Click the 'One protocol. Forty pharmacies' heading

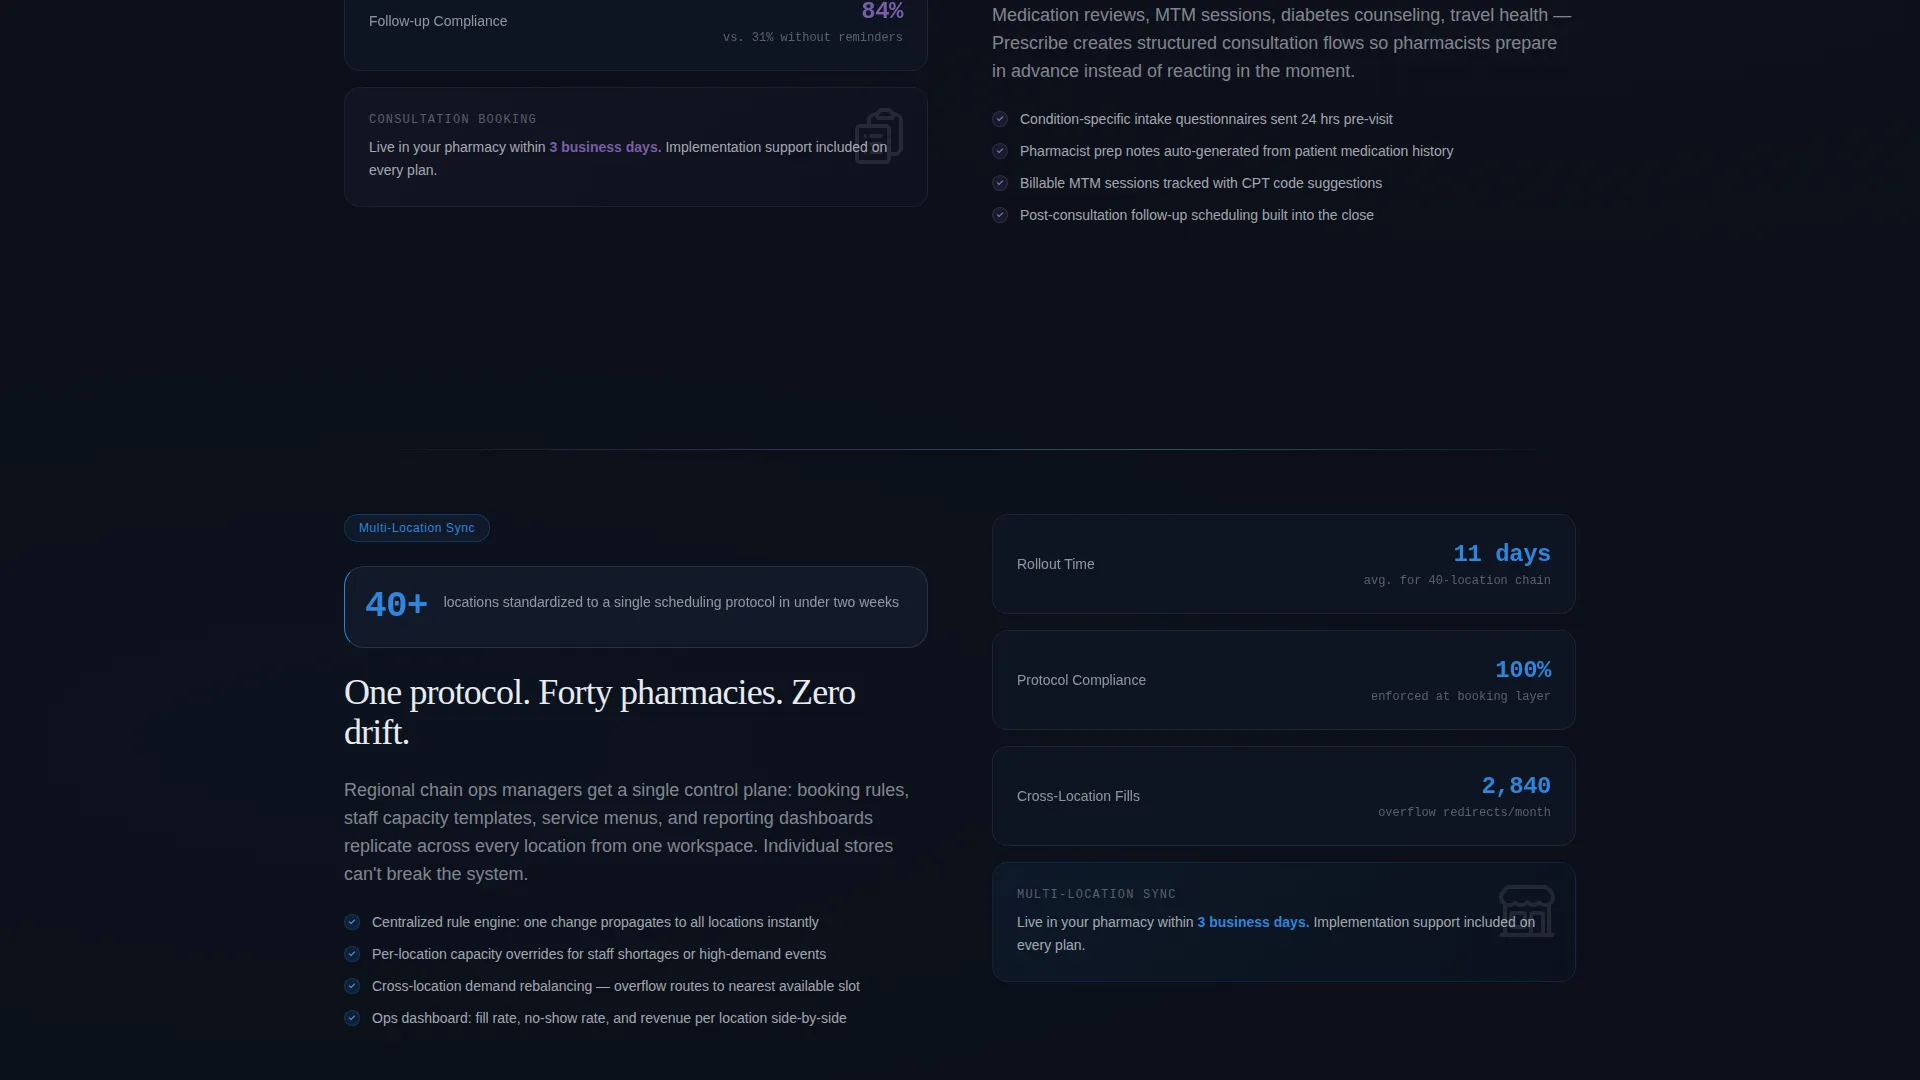coord(600,712)
